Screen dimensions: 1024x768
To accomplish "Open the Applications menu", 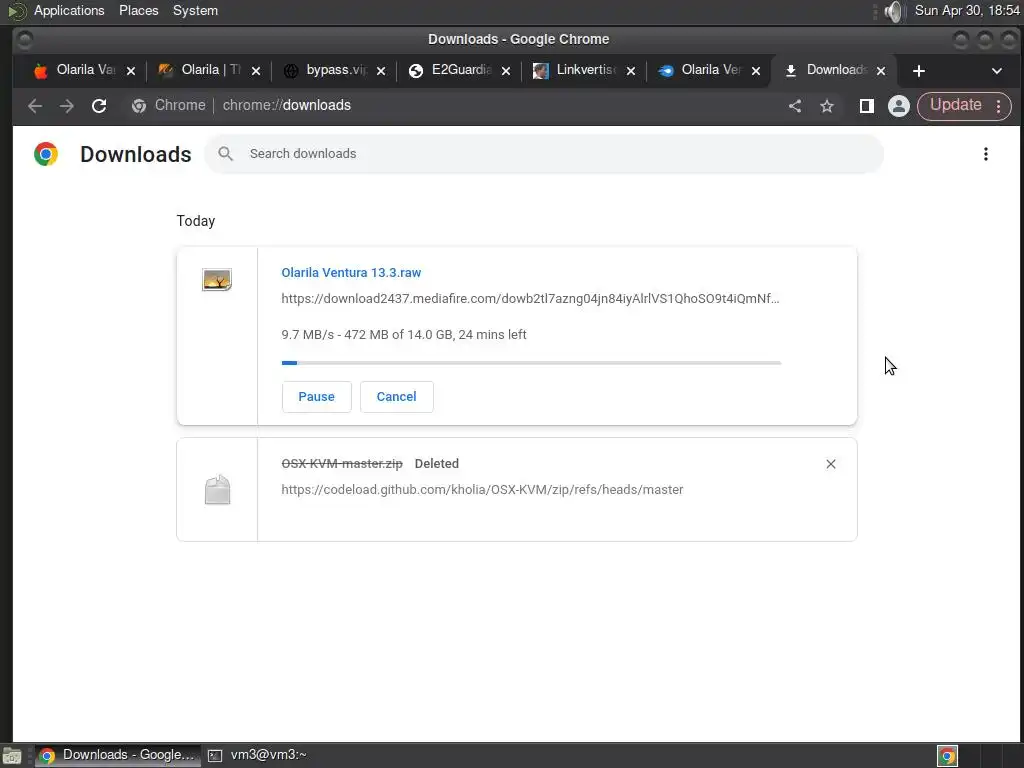I will point(69,10).
